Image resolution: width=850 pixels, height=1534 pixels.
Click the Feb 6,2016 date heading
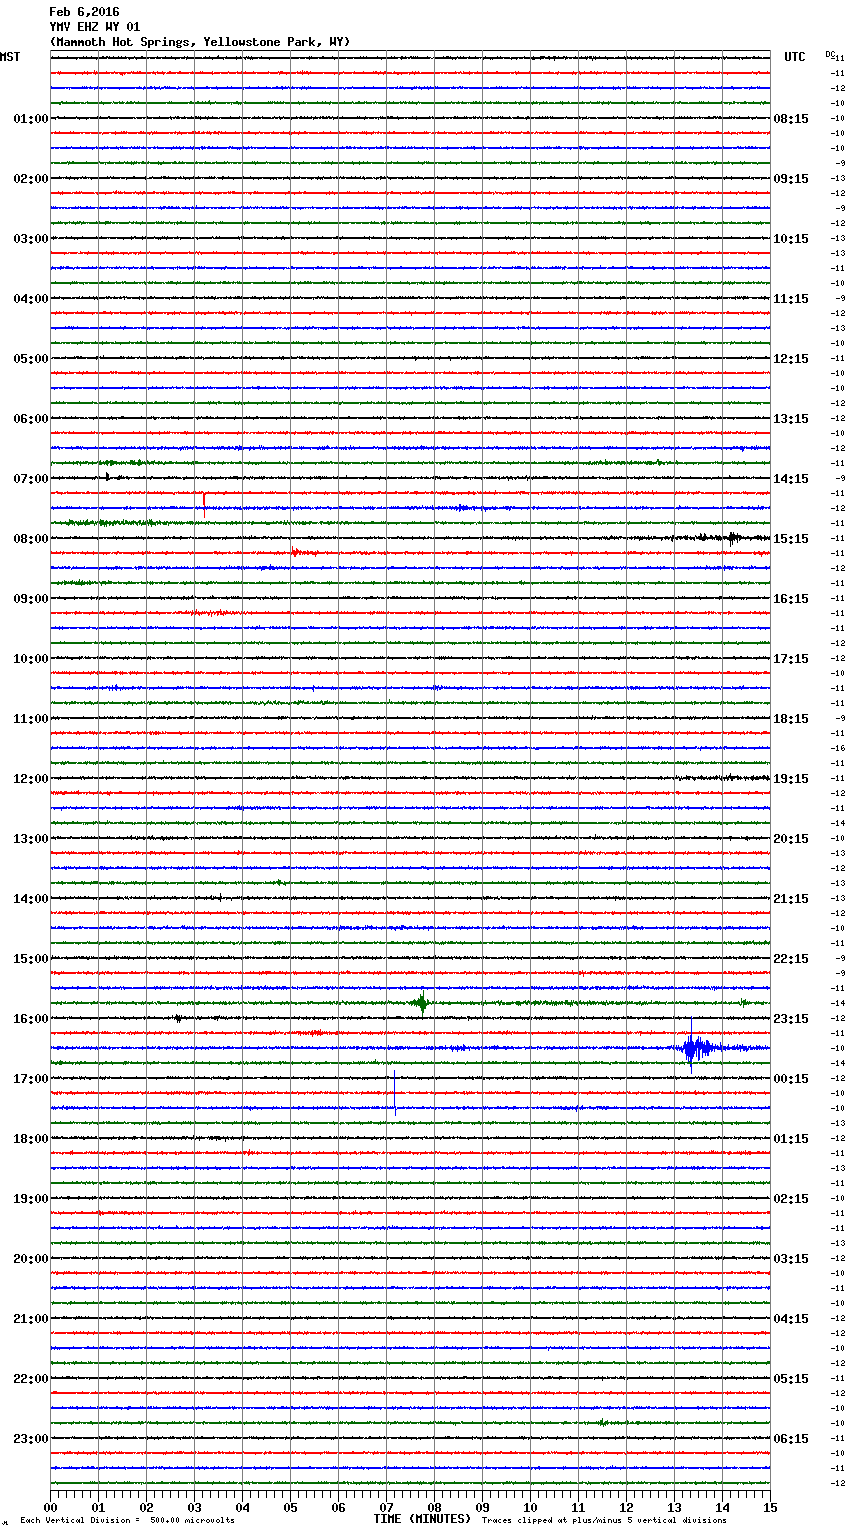click(x=84, y=12)
